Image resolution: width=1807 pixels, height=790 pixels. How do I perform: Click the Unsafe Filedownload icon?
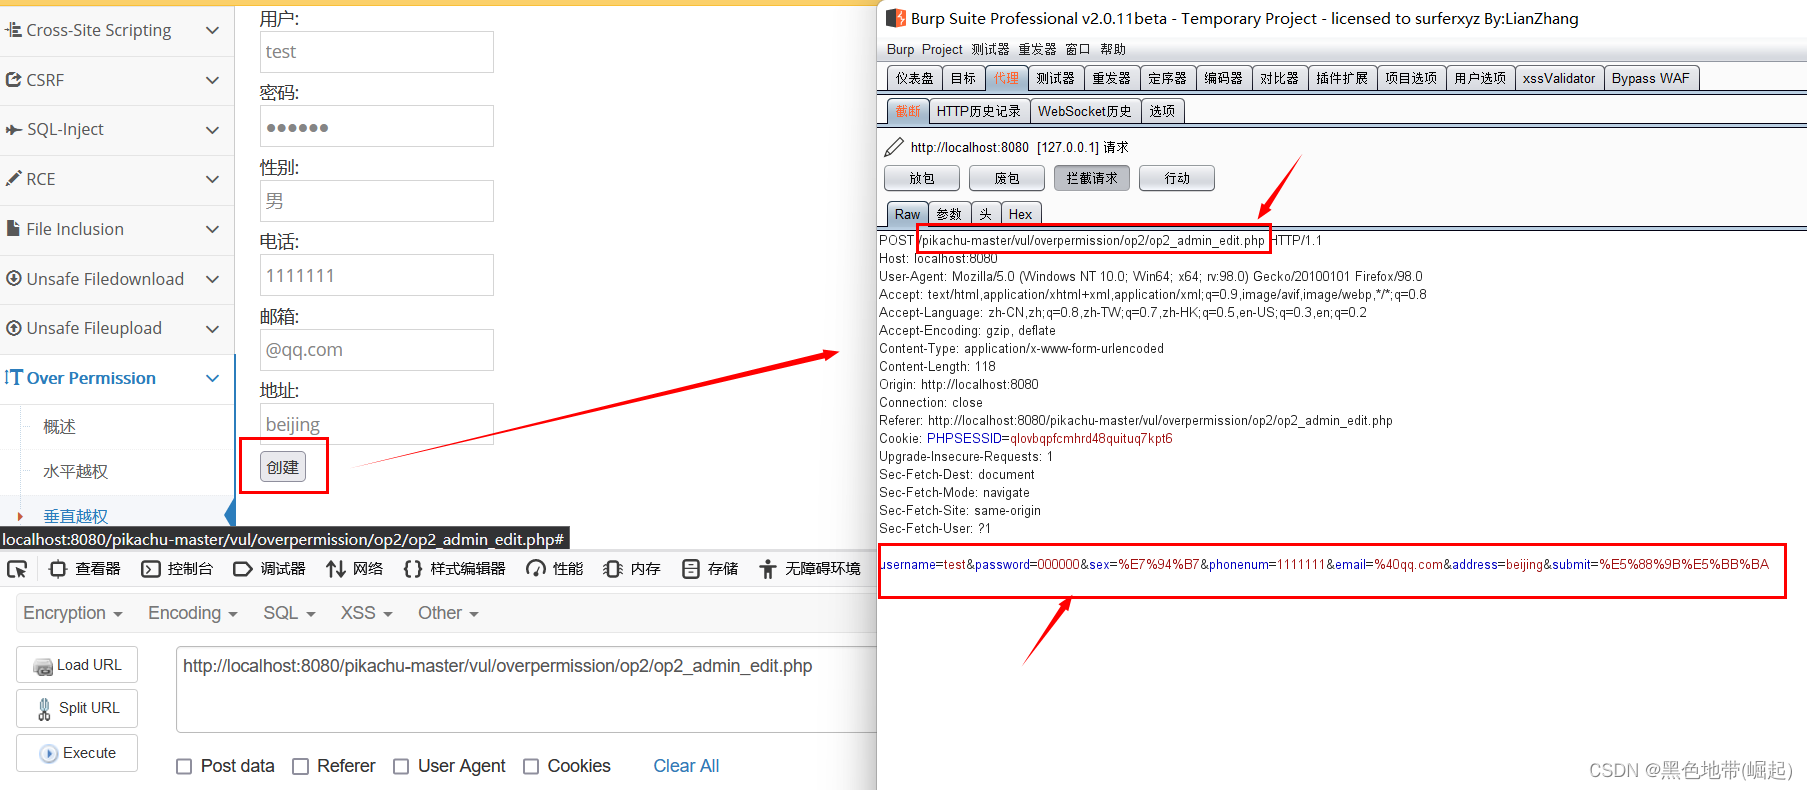click(x=13, y=279)
